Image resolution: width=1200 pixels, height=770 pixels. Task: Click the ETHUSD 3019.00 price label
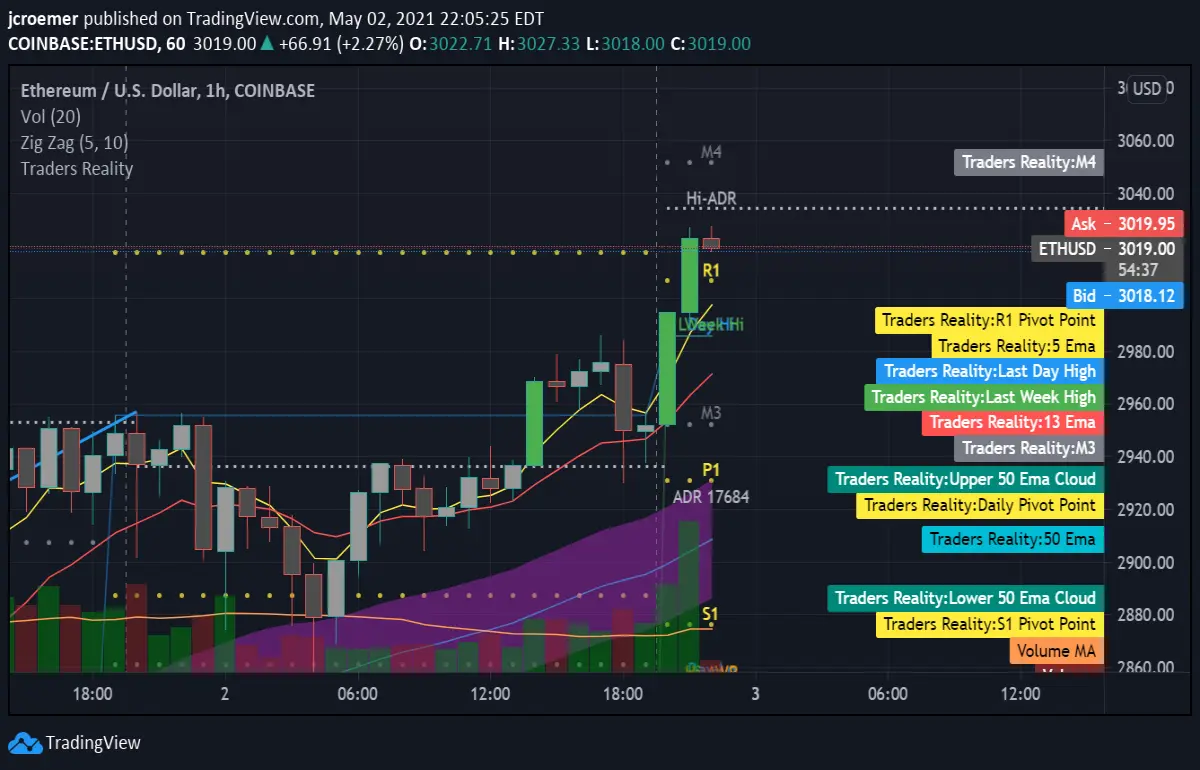1107,248
